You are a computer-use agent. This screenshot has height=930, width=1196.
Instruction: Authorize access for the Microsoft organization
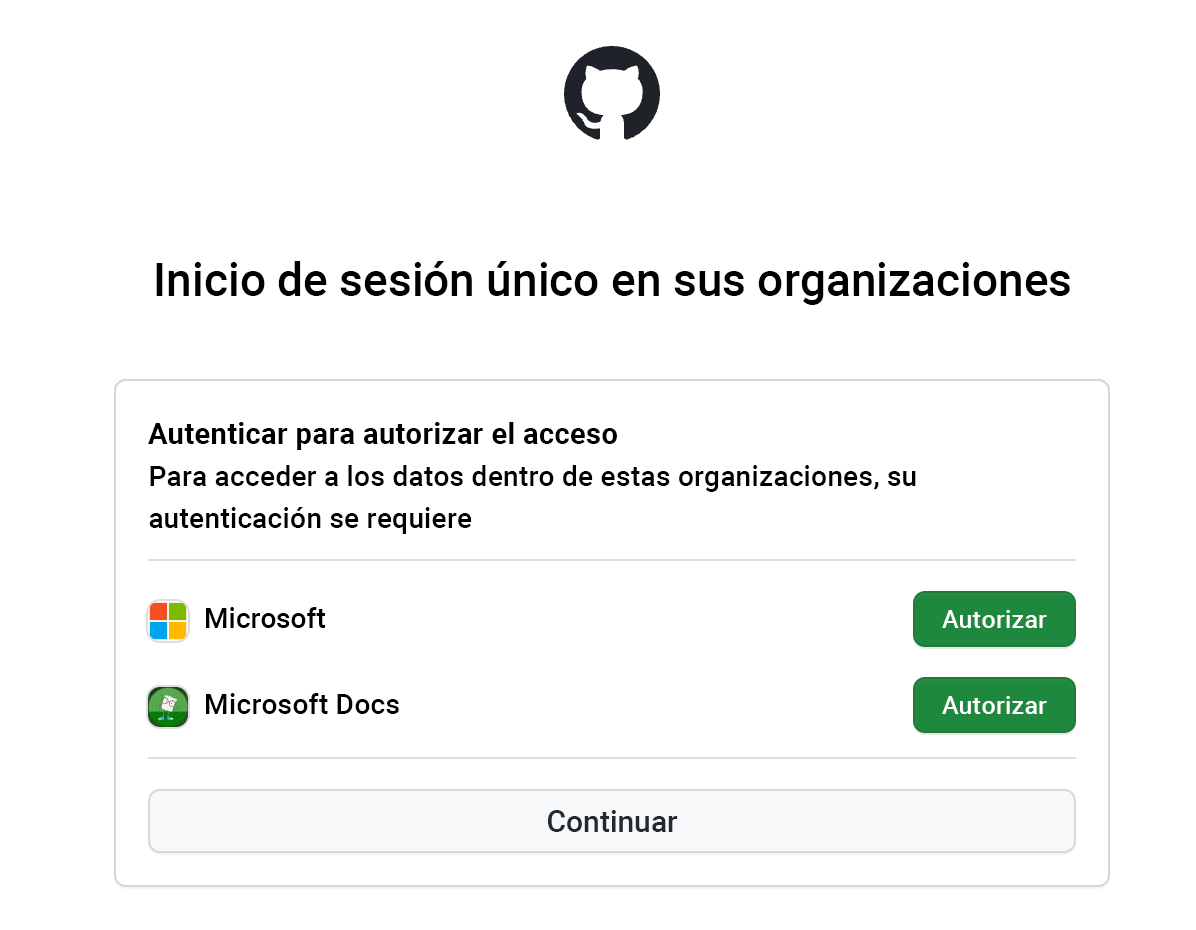(x=994, y=618)
